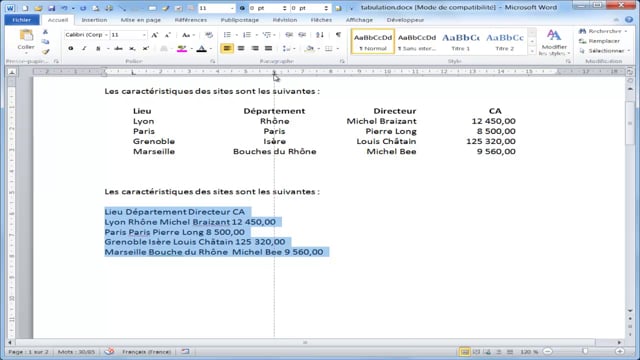Viewport: 640px width, 360px height.
Task: Open the highlight color dropdown arrow
Action: point(191,49)
